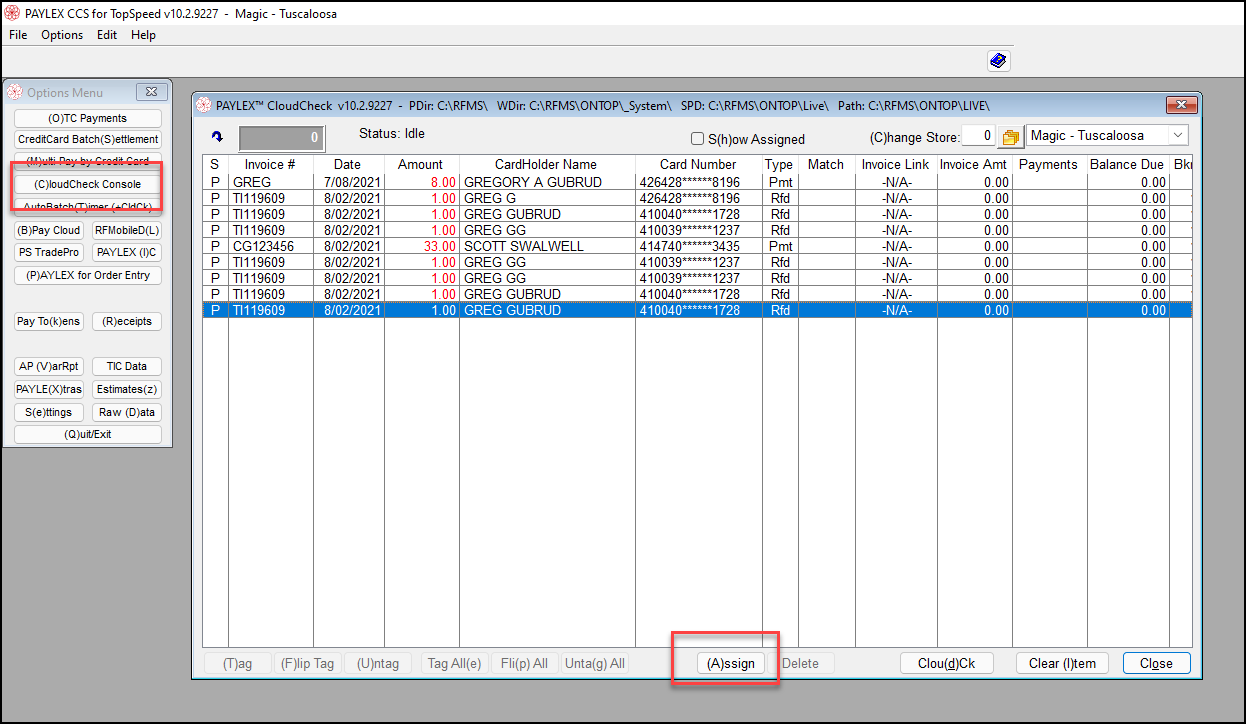This screenshot has height=724, width=1246.
Task: Click the (C)hange Store number field
Action: coord(978,137)
